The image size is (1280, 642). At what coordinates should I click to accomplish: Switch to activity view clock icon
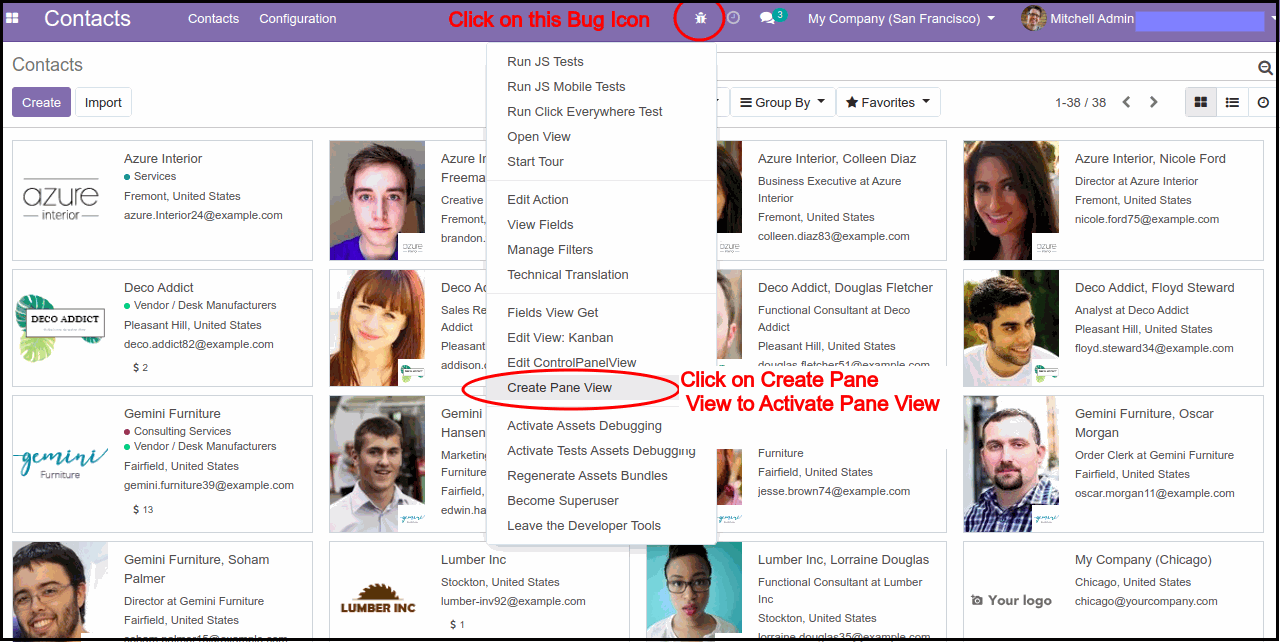tap(1263, 102)
